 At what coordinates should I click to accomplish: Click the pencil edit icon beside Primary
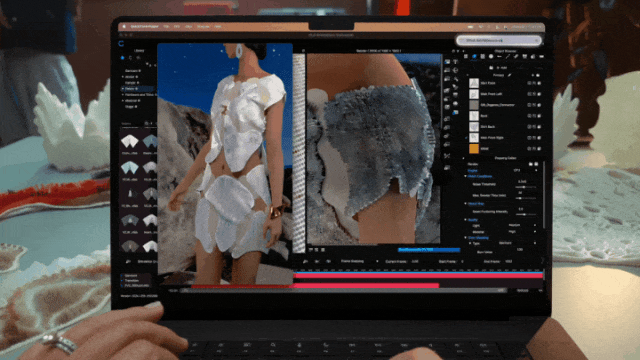coord(509,76)
